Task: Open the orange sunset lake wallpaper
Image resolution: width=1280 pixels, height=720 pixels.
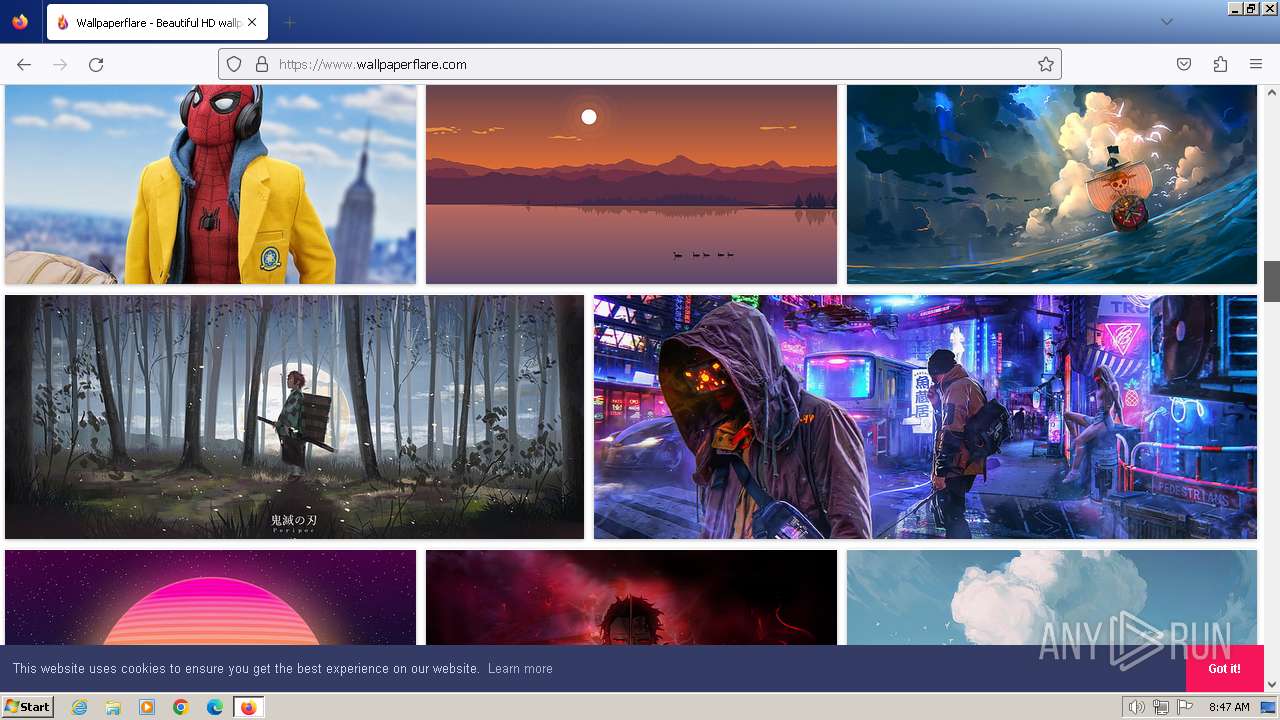Action: pyautogui.click(x=631, y=184)
